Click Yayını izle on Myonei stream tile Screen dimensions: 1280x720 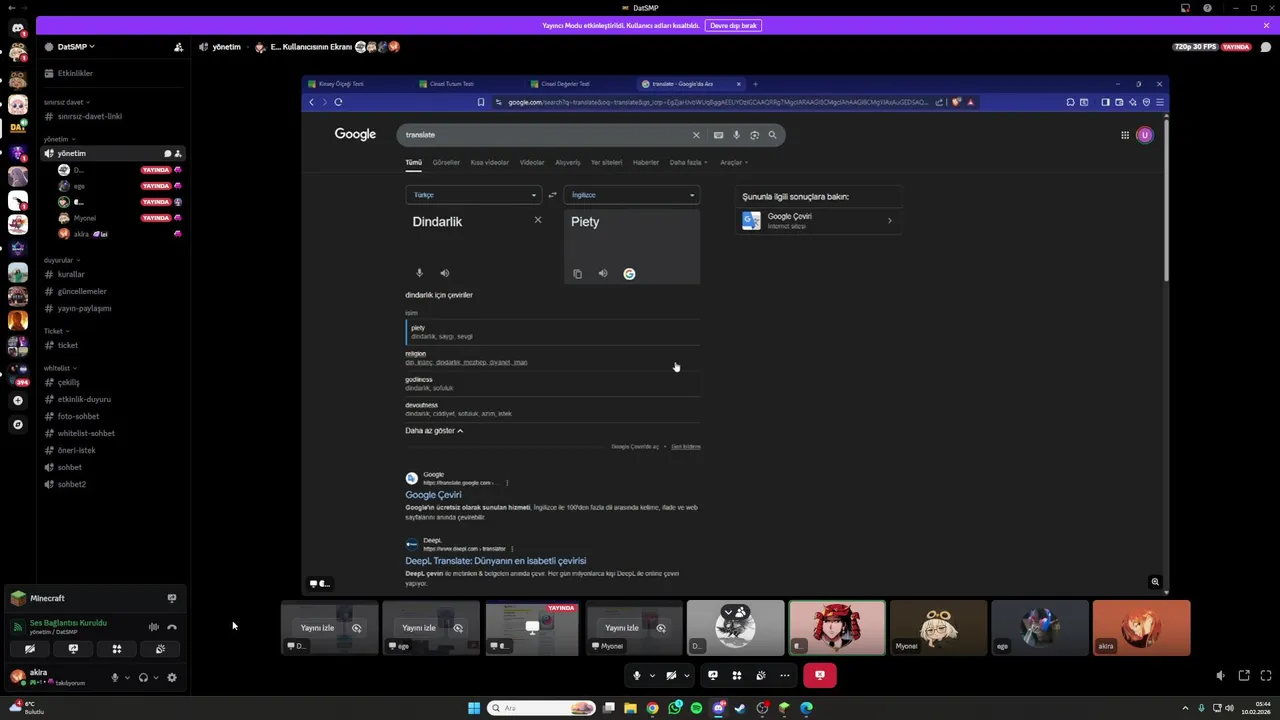click(622, 628)
